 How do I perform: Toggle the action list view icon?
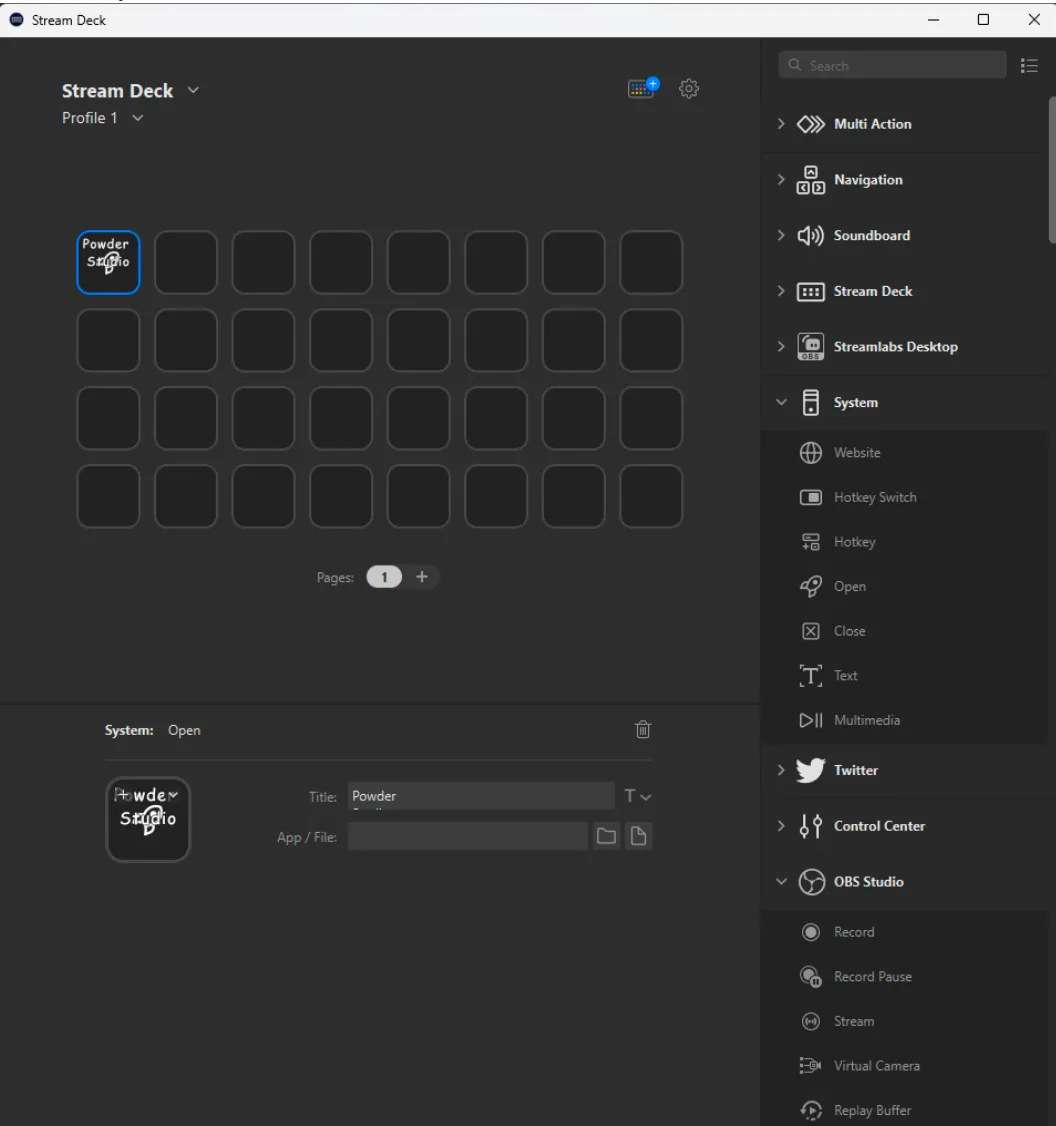1029,66
